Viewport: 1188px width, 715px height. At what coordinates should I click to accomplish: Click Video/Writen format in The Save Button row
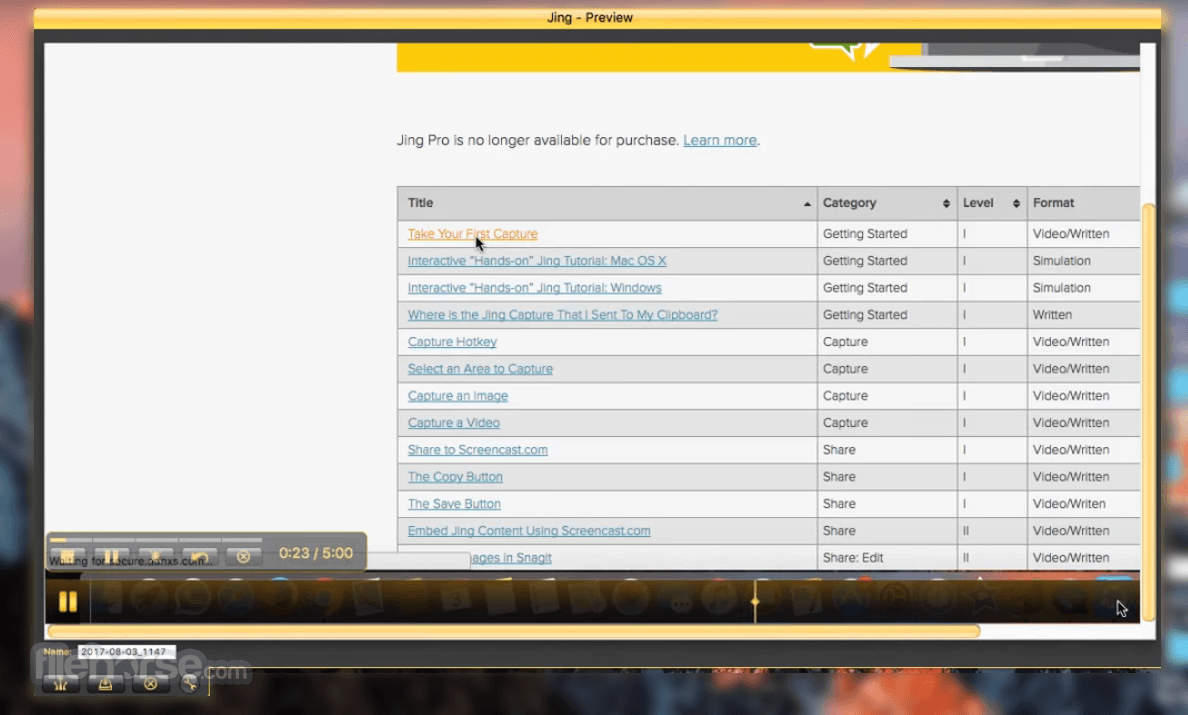point(1069,504)
